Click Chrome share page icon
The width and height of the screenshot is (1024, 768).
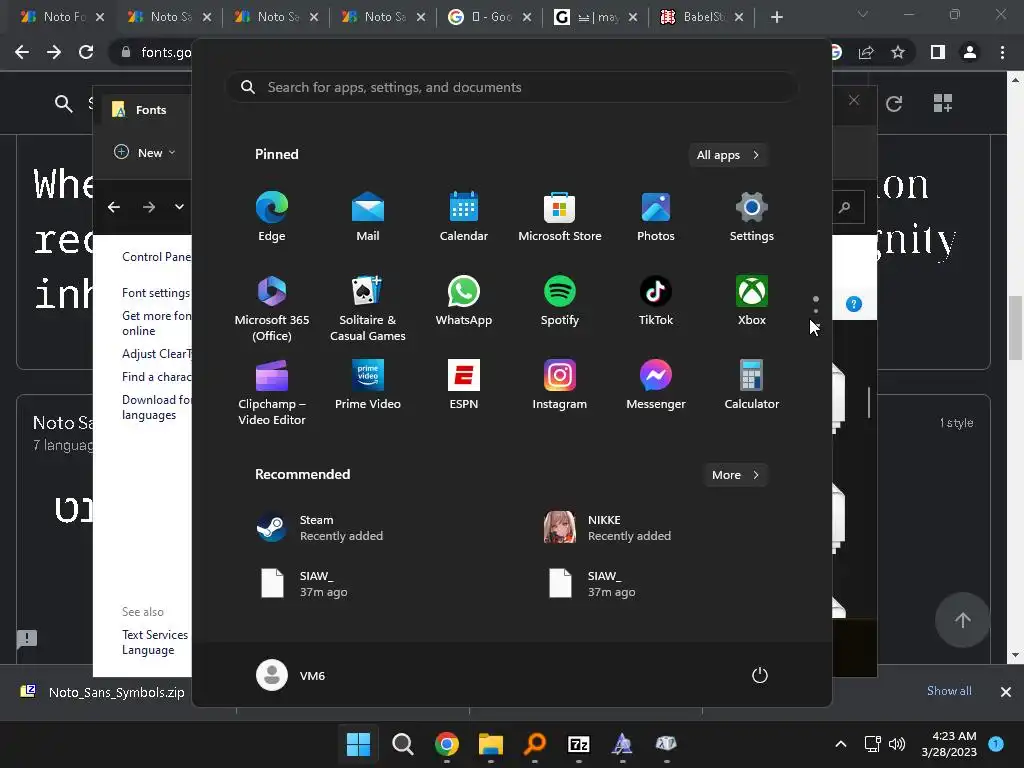tap(866, 52)
